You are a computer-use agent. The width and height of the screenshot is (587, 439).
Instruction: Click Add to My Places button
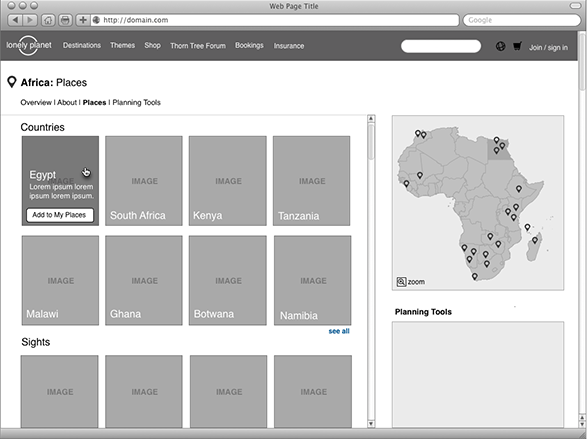60,215
